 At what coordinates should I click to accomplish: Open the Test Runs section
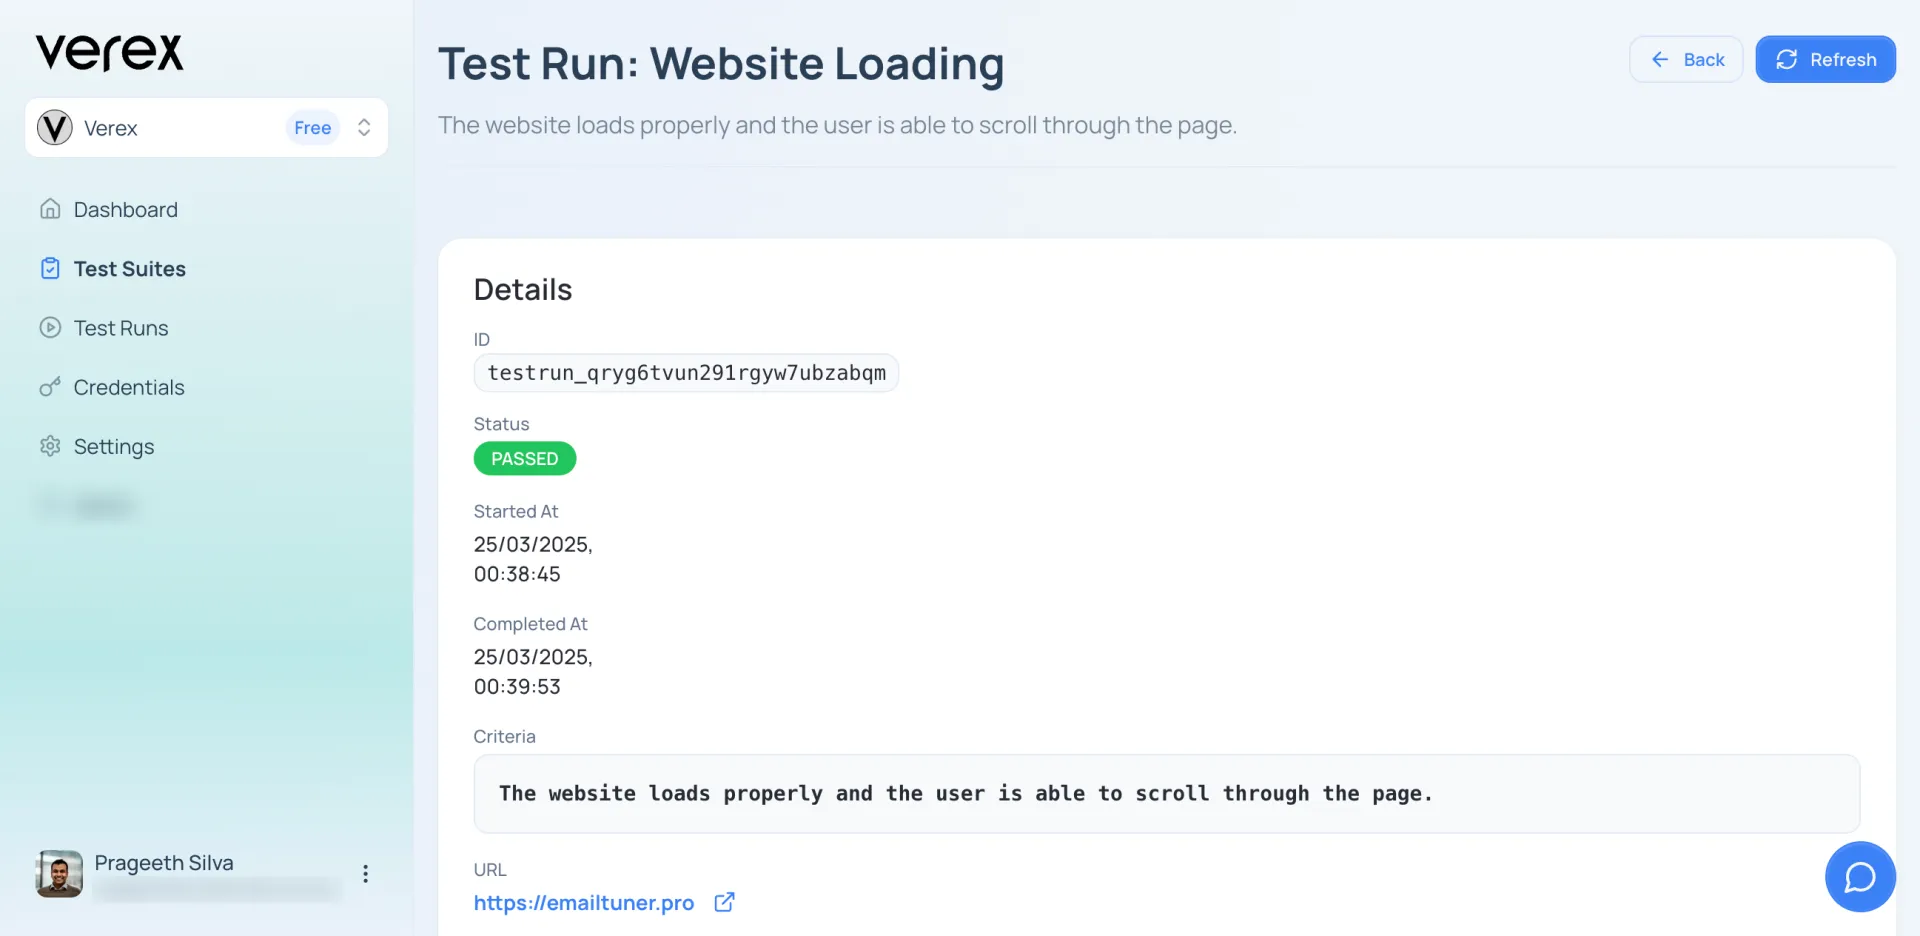(120, 328)
